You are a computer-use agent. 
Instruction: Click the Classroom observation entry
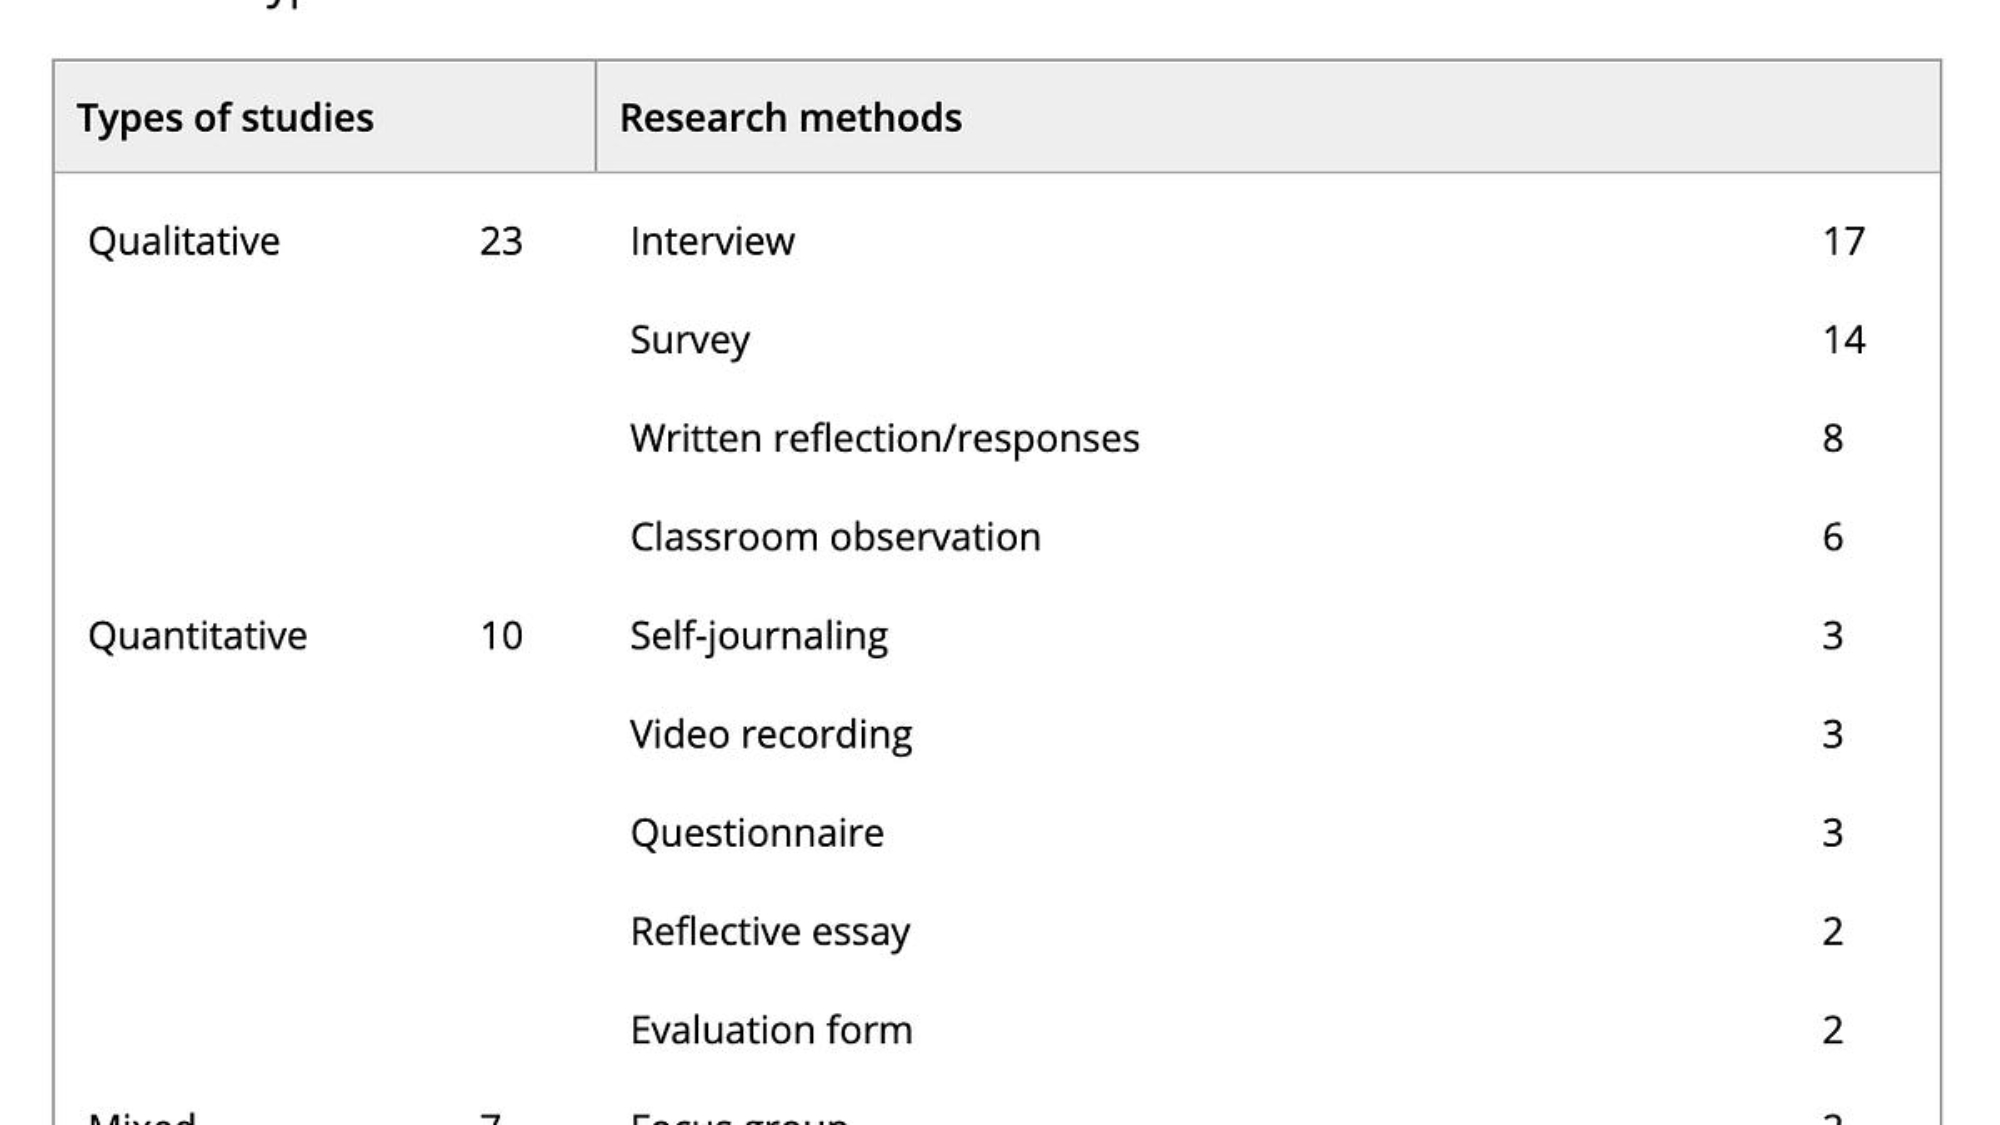pos(835,538)
